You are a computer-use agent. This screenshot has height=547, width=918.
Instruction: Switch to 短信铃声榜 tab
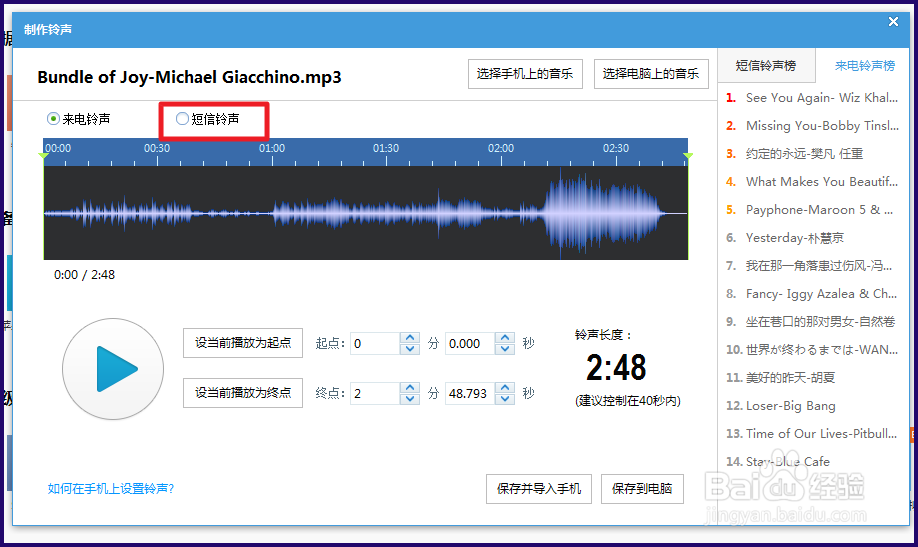point(766,66)
